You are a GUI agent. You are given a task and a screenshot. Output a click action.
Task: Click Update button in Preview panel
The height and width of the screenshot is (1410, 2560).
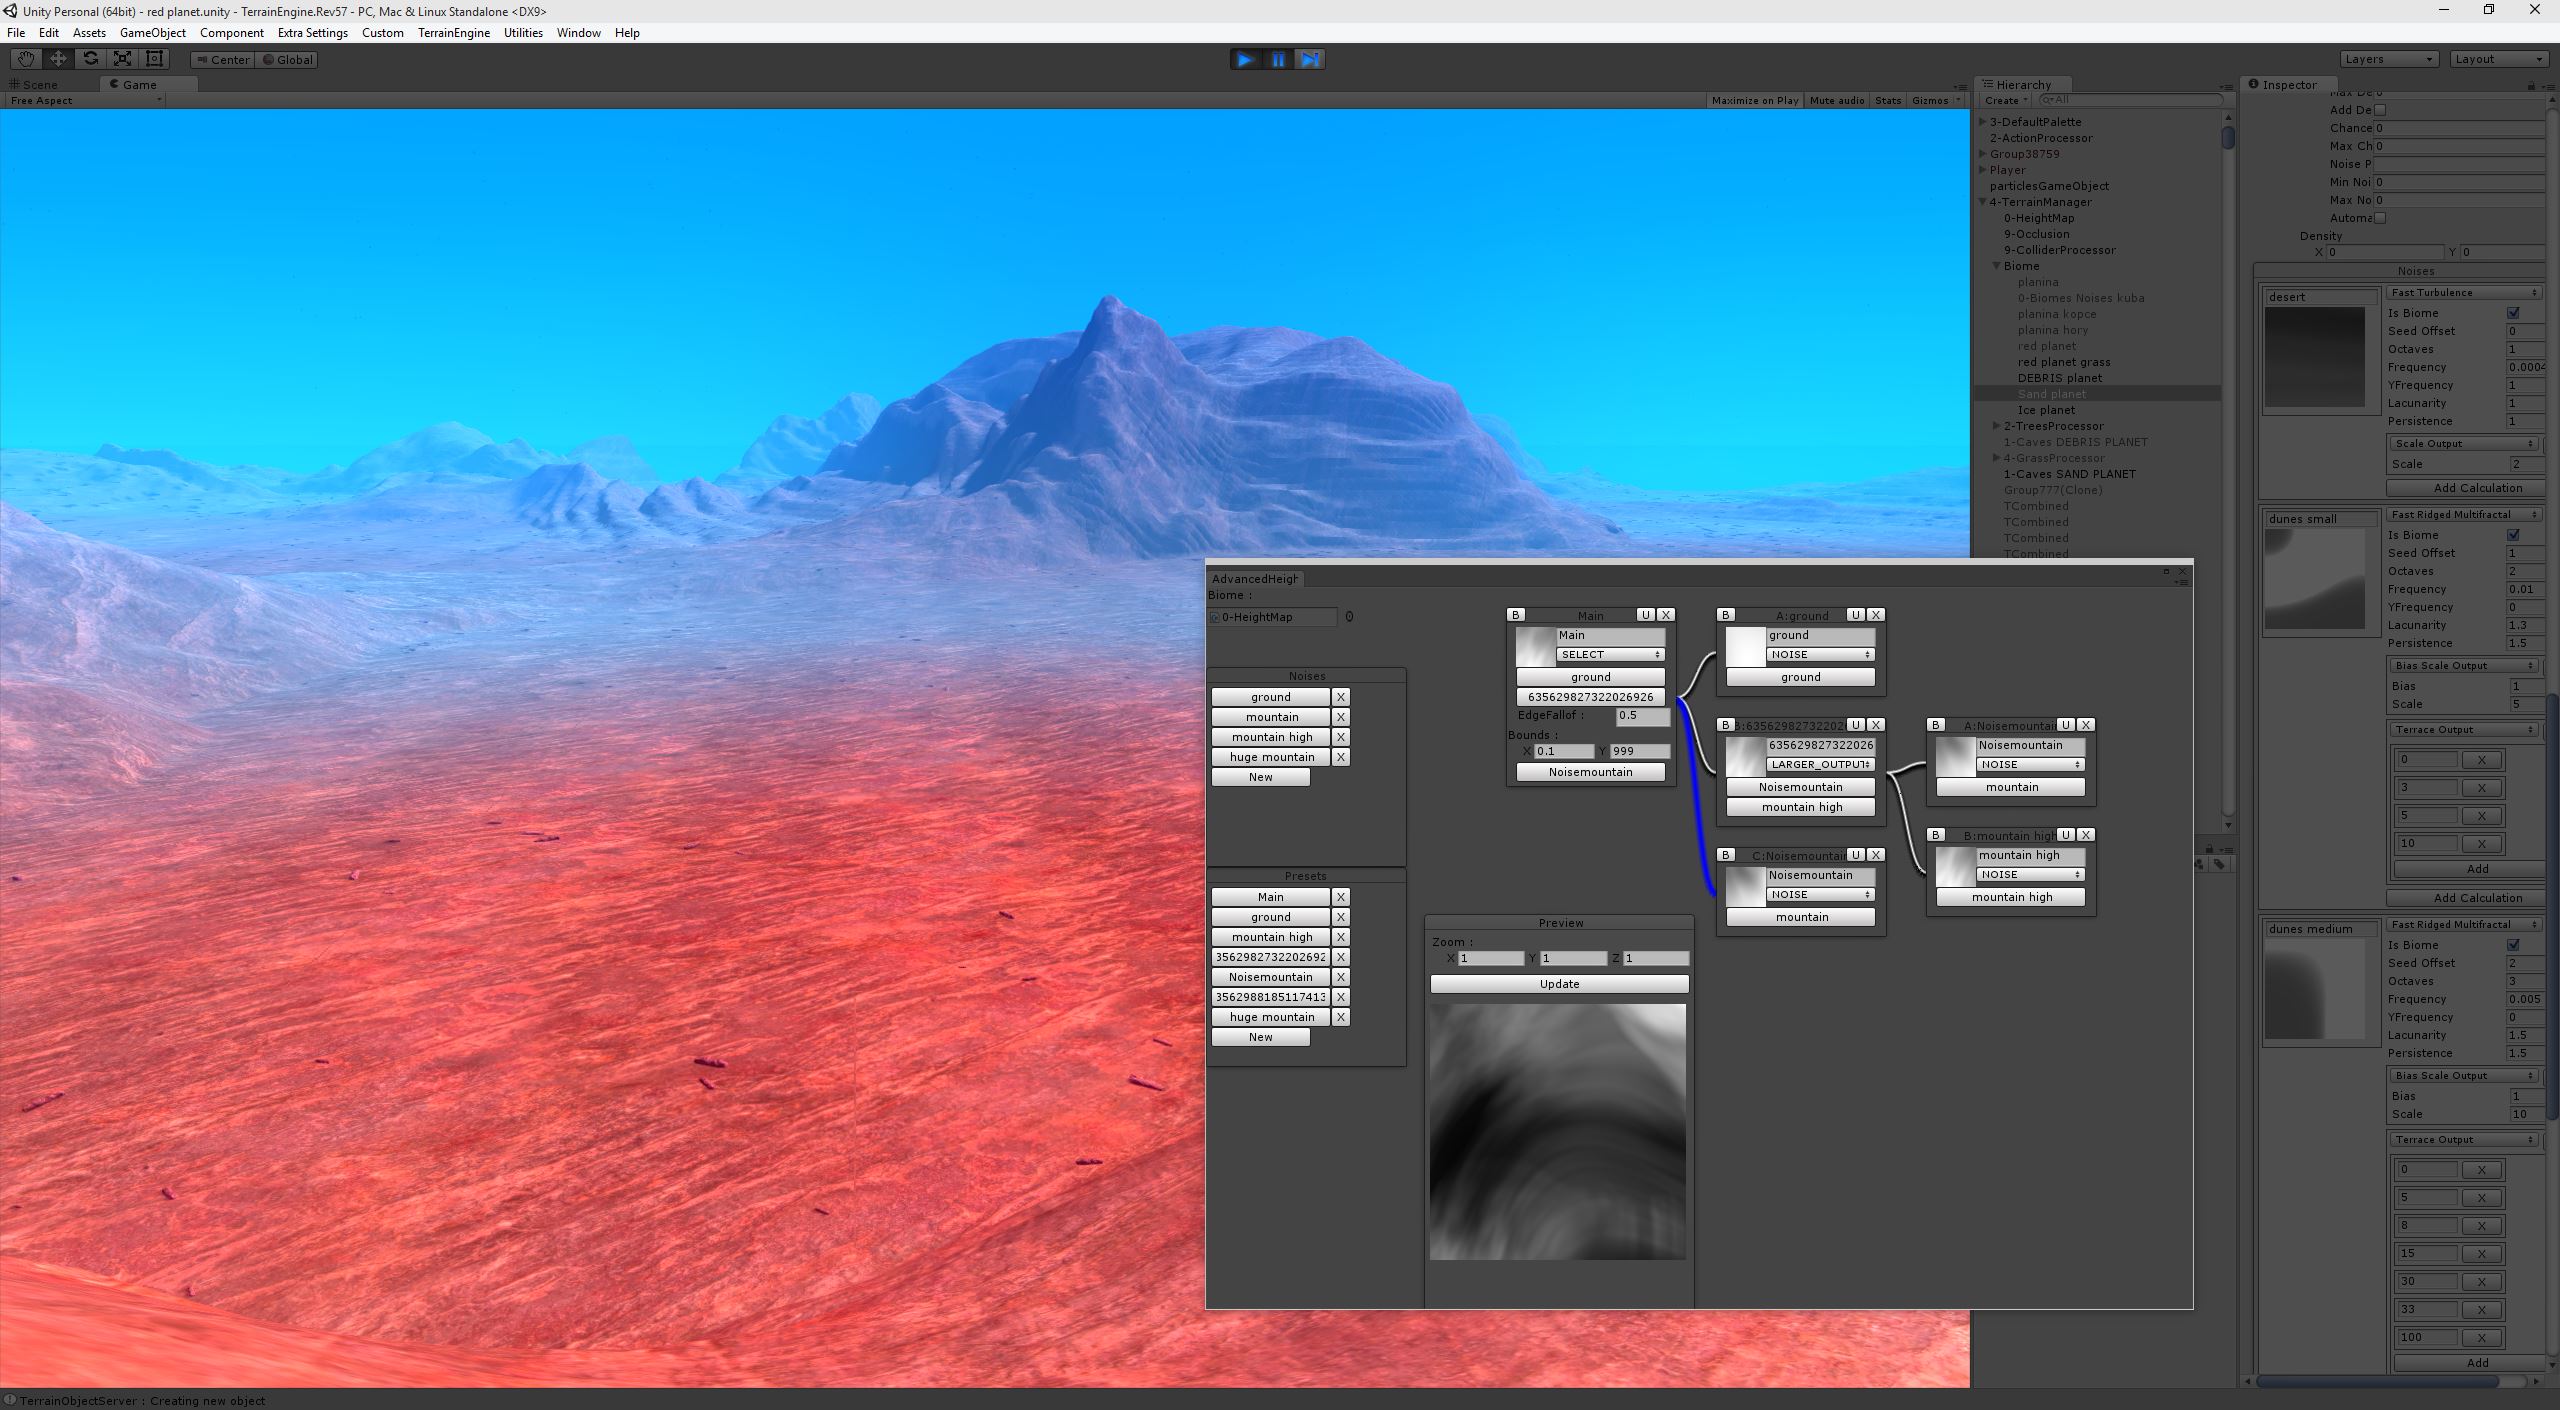click(1557, 983)
